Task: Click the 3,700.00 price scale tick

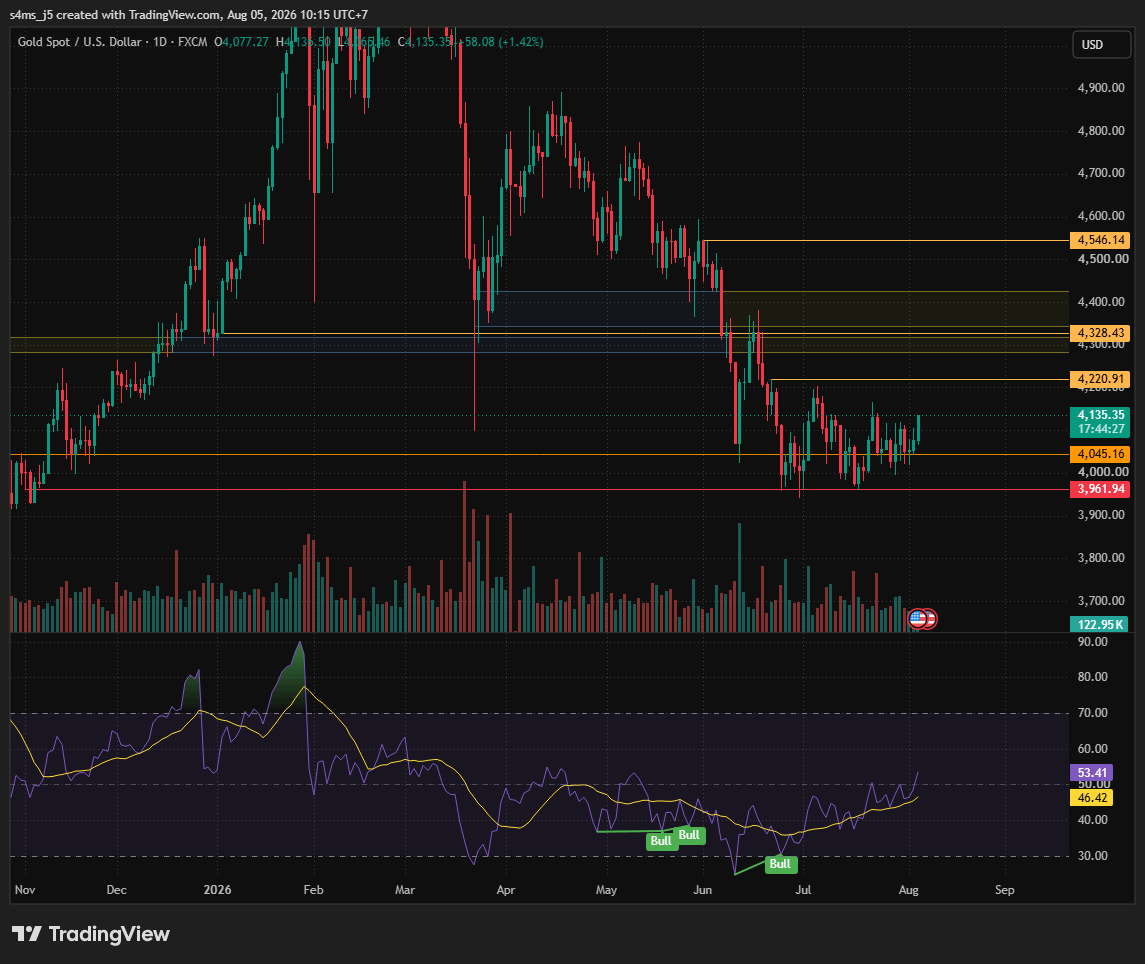Action: coord(1100,601)
